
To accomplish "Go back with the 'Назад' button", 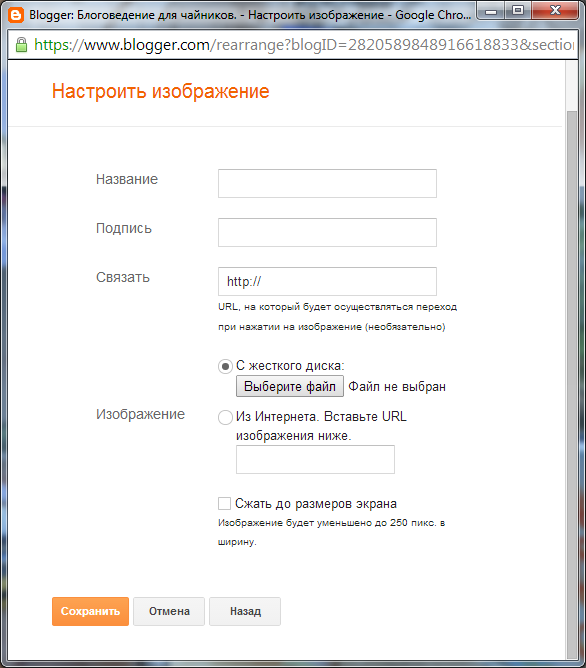I will click(x=245, y=611).
